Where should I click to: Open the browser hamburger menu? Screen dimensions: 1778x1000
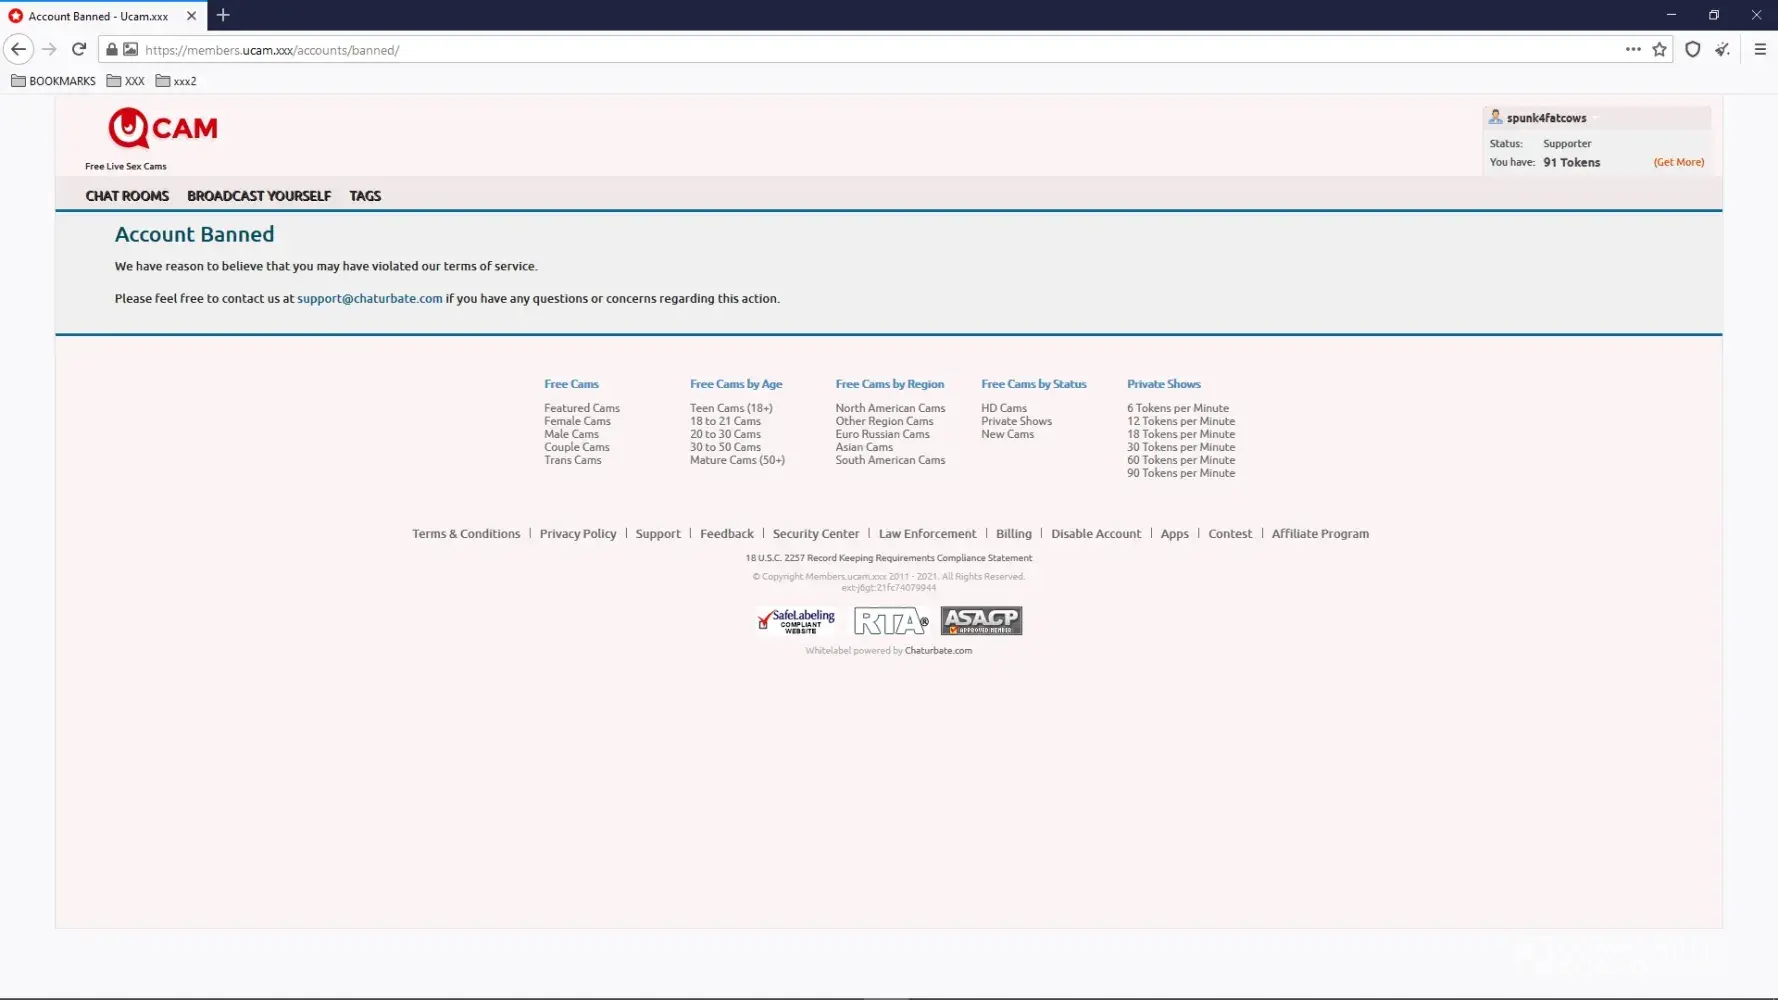pos(1760,49)
